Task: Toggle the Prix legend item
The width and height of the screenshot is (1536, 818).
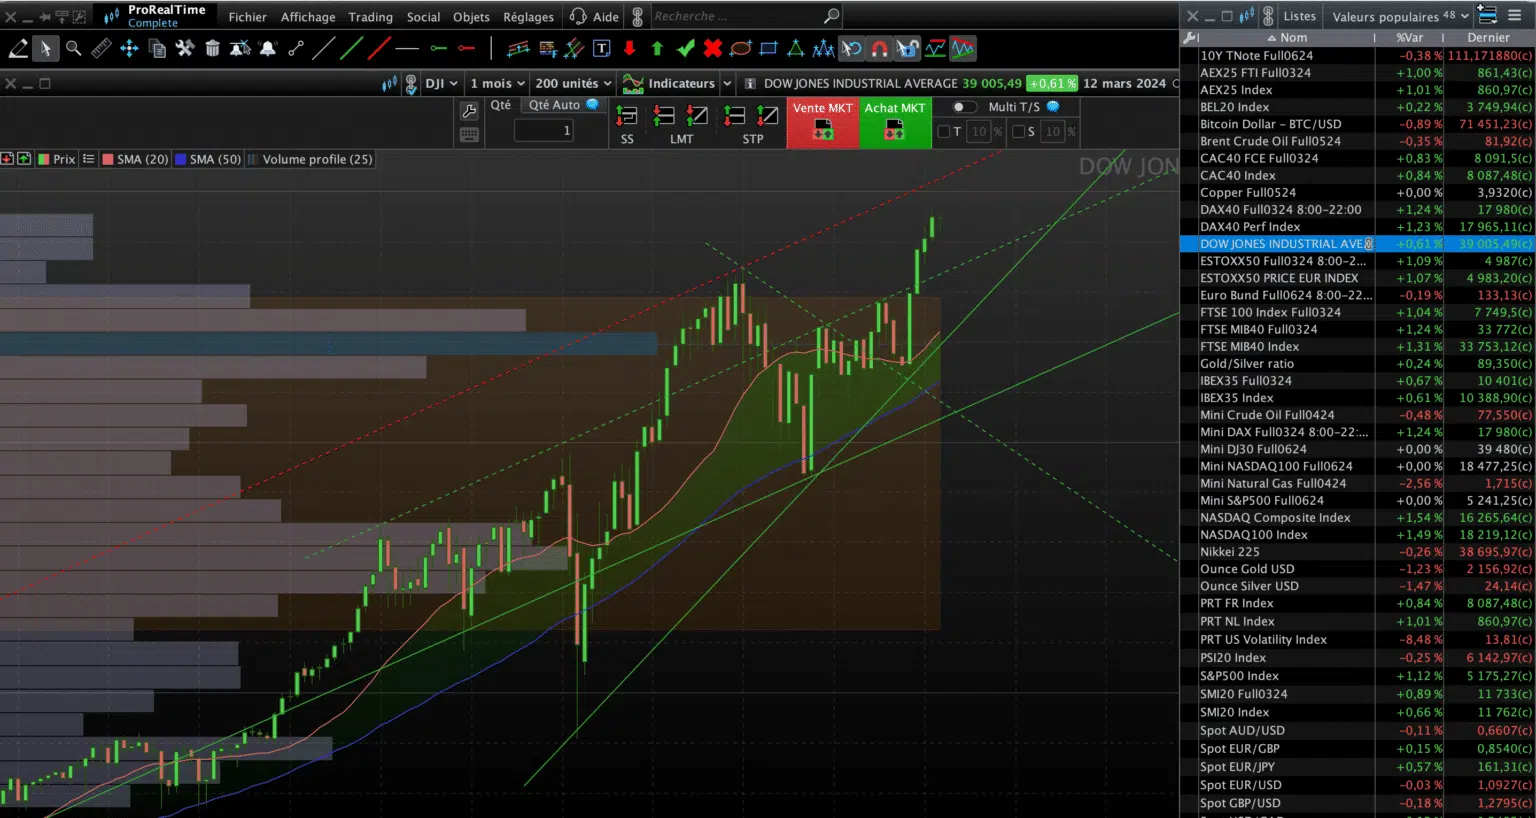Action: 57,159
